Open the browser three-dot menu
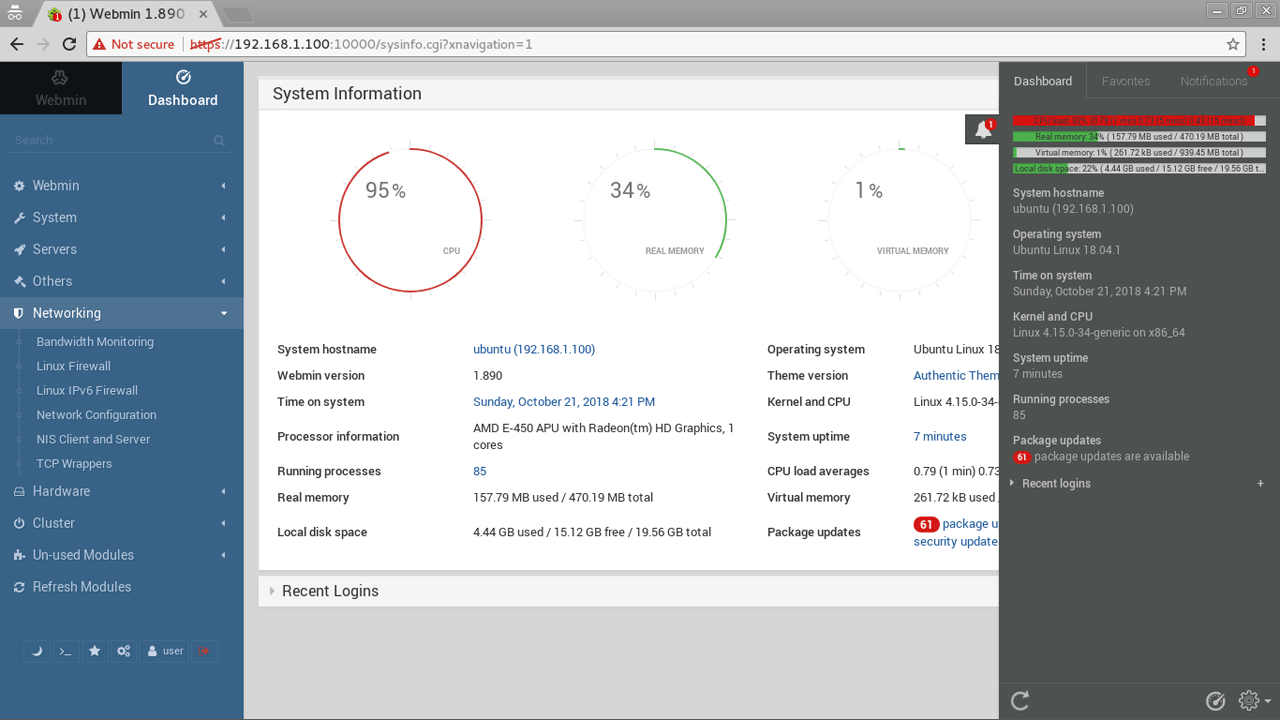The image size is (1280, 720). point(1263,44)
